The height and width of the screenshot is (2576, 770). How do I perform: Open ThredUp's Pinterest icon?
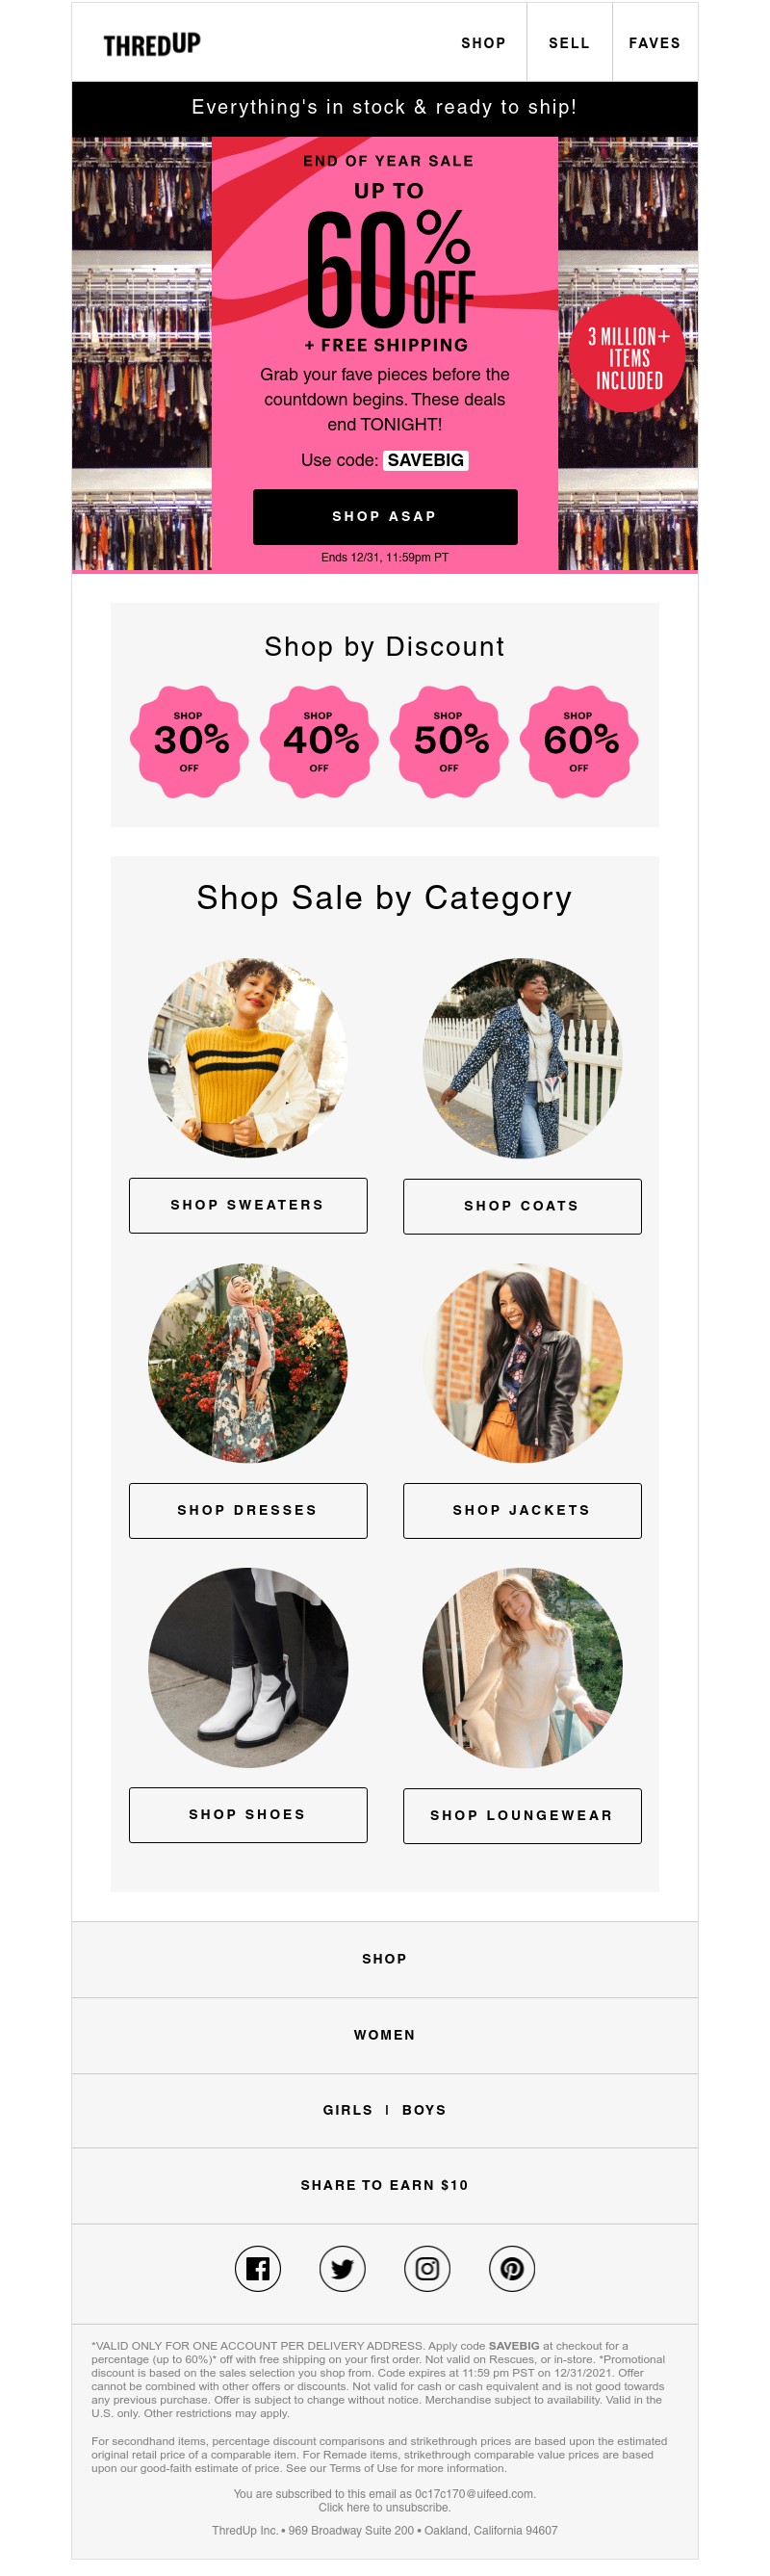click(512, 2269)
